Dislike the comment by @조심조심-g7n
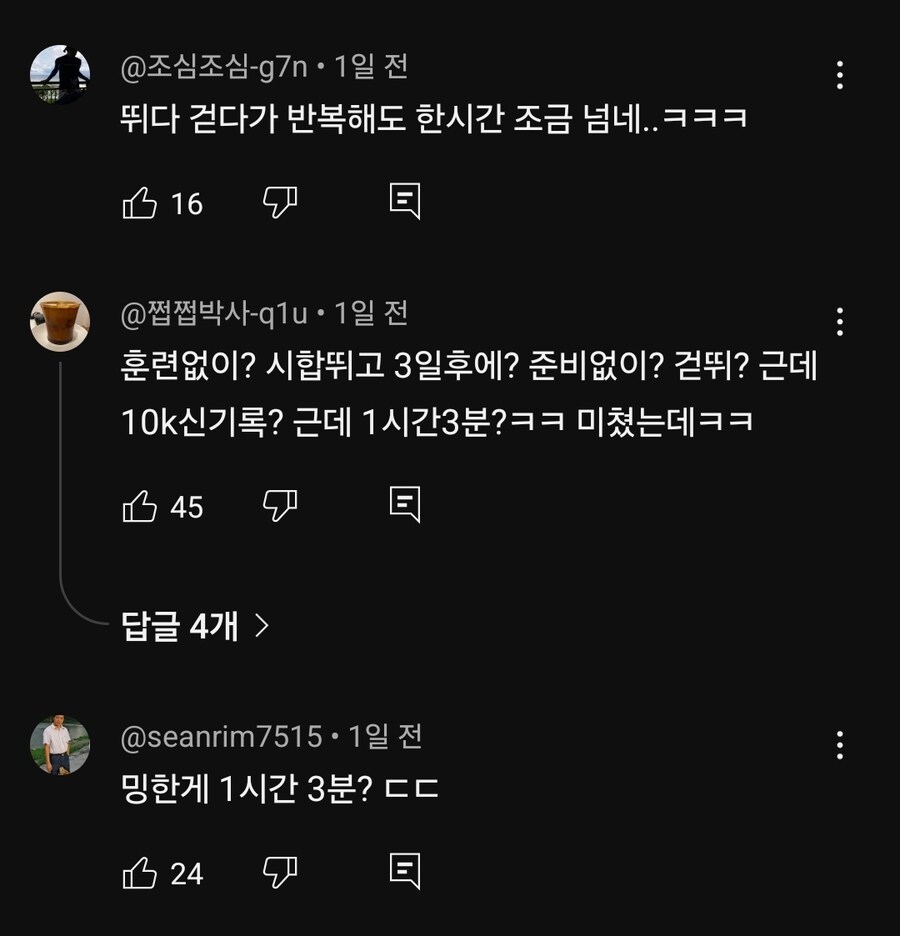This screenshot has width=900, height=936. (280, 203)
